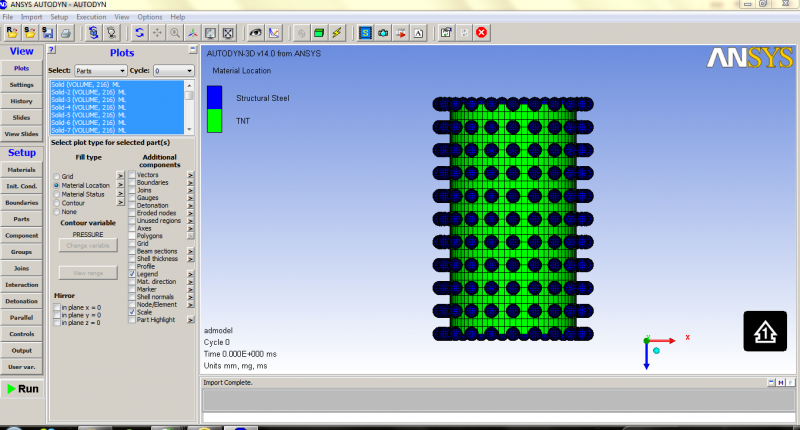Select the rotate view tool
800x430 pixels.
[139, 33]
